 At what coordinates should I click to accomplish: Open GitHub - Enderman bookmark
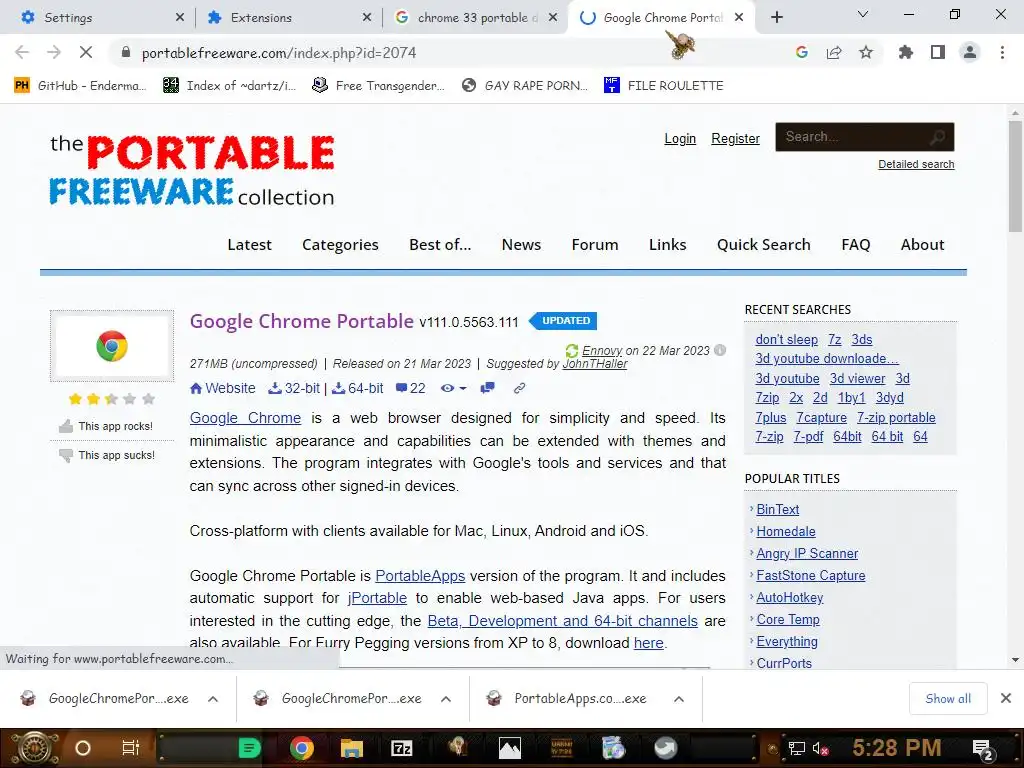coord(80,86)
